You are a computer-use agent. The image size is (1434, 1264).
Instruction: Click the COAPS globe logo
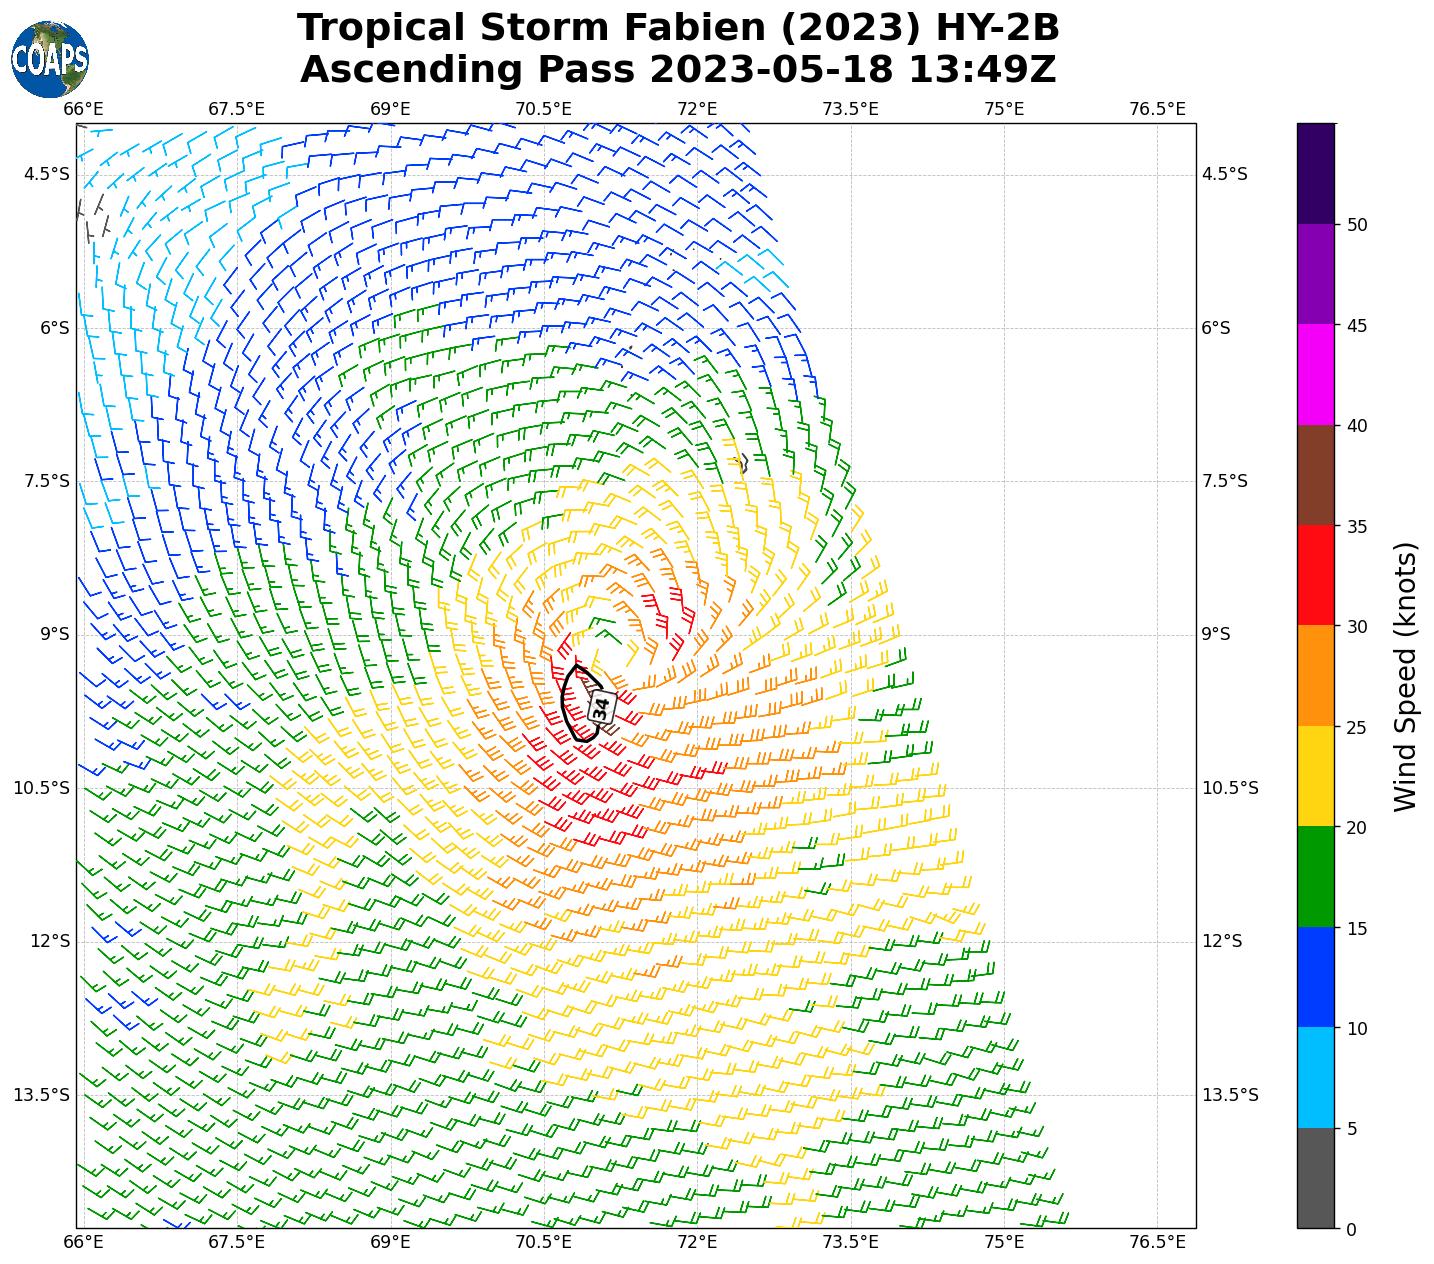pos(50,59)
